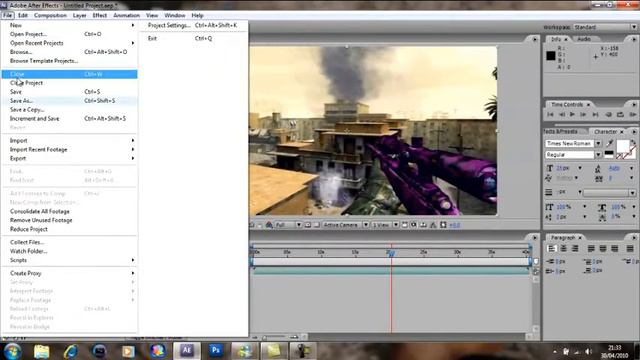Click the vertical scale icon in Character

point(550,207)
